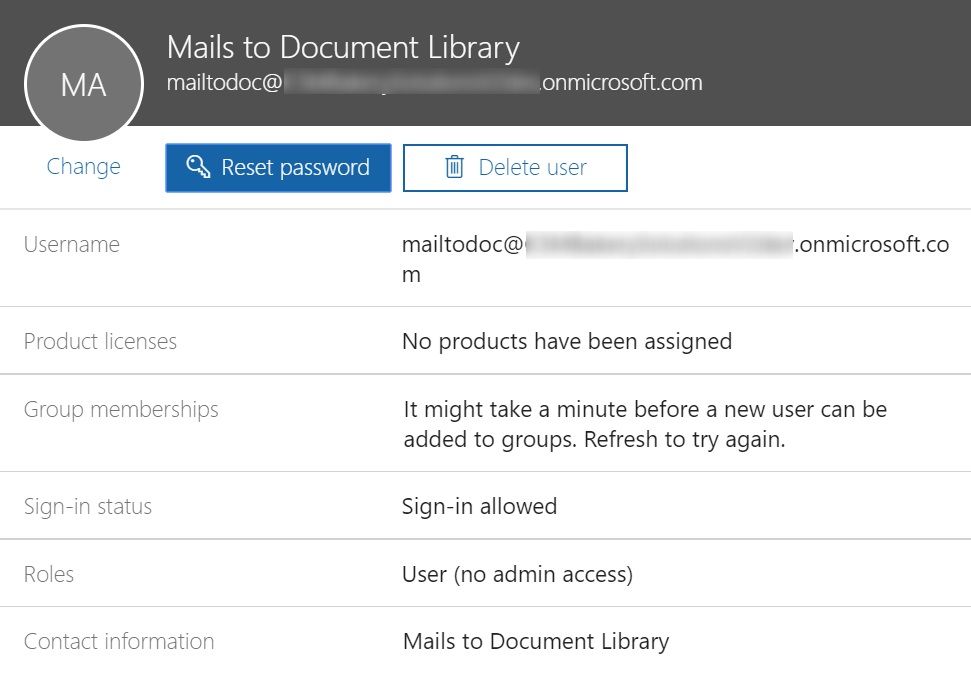Screen dimensions: 971x678
Task: Click the Reset password button
Action: (278, 168)
